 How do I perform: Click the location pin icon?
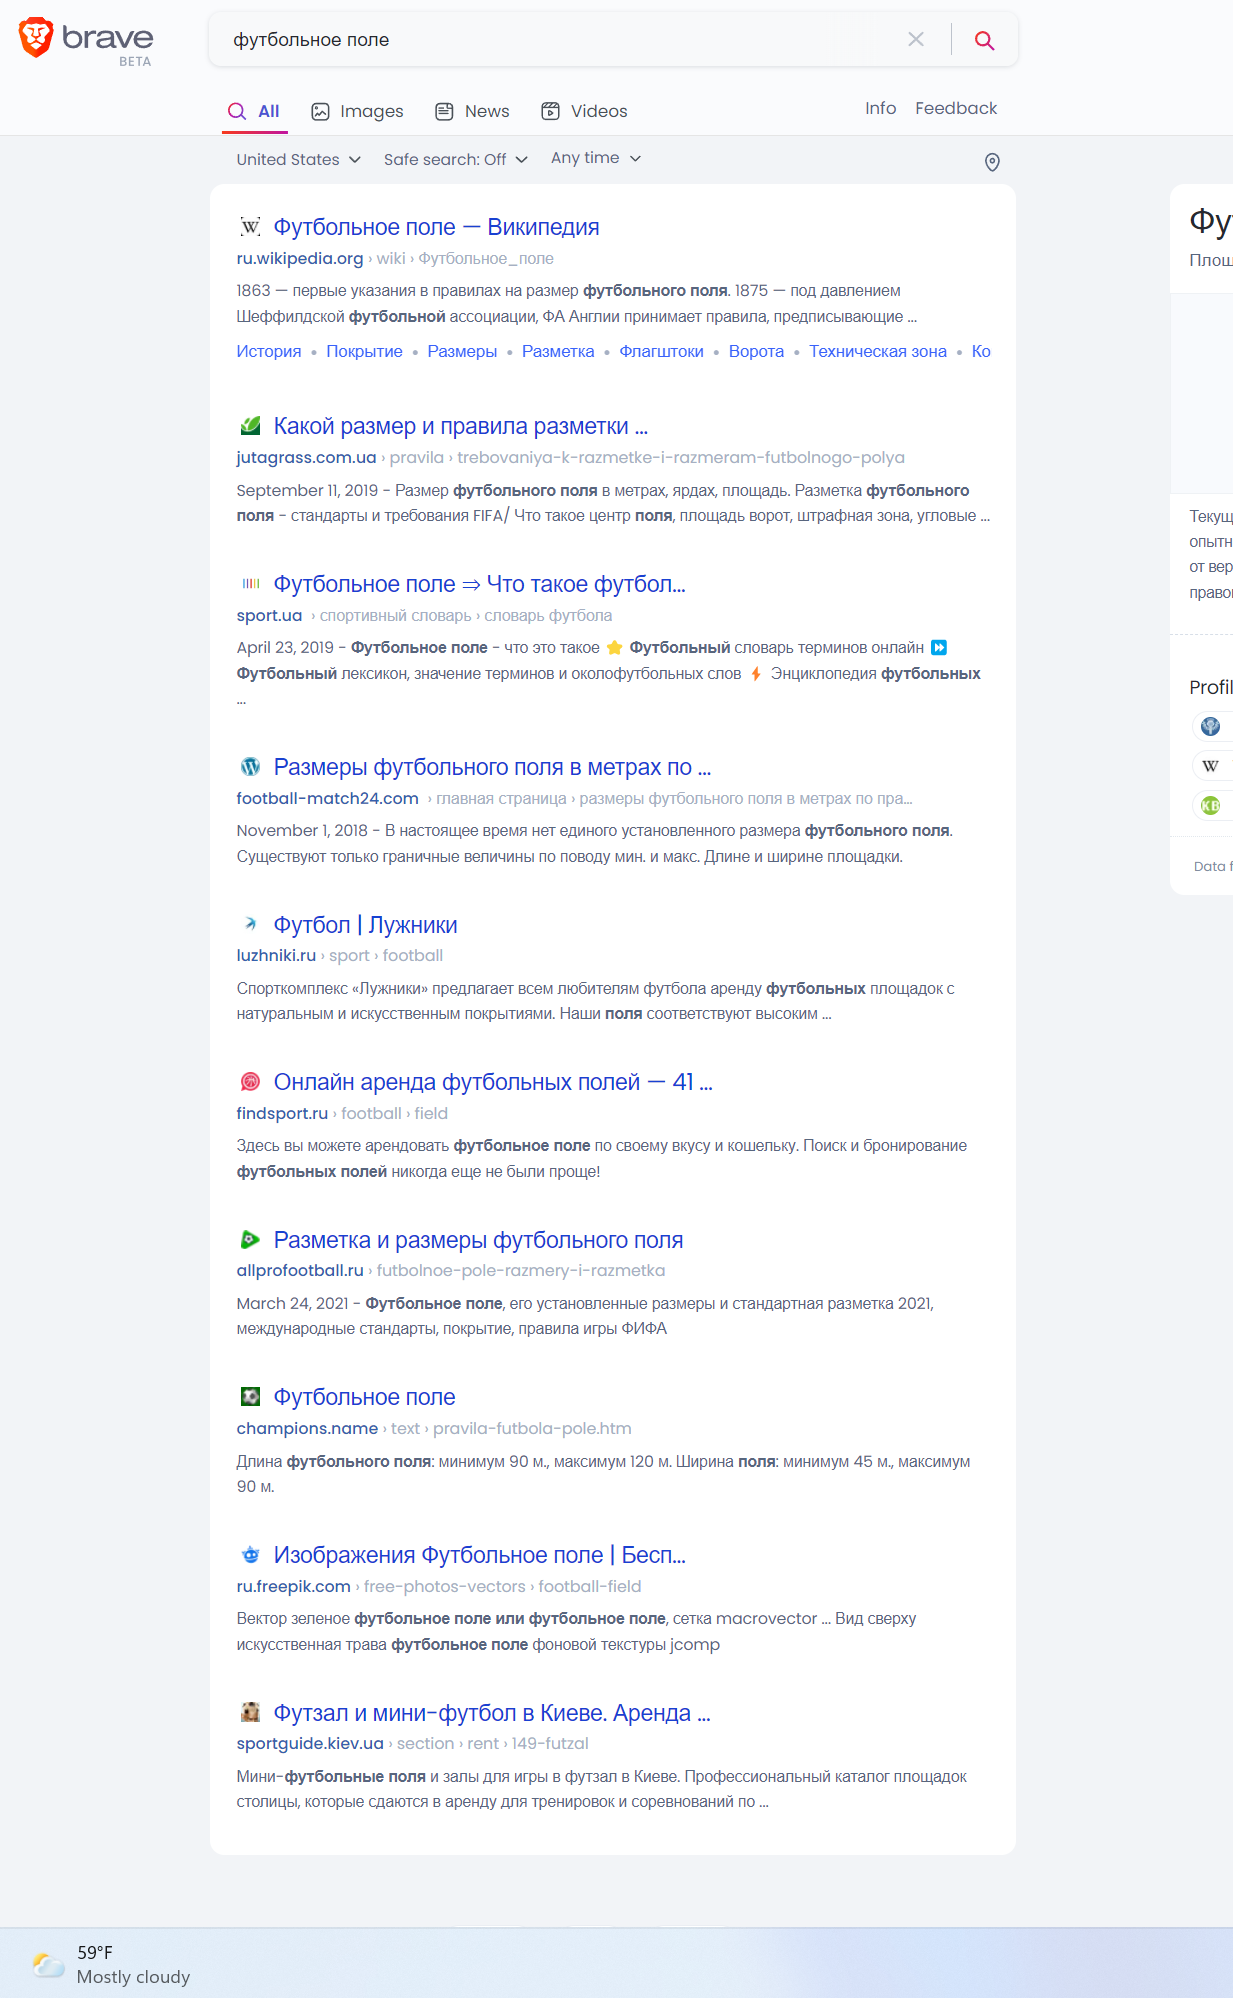pyautogui.click(x=992, y=162)
